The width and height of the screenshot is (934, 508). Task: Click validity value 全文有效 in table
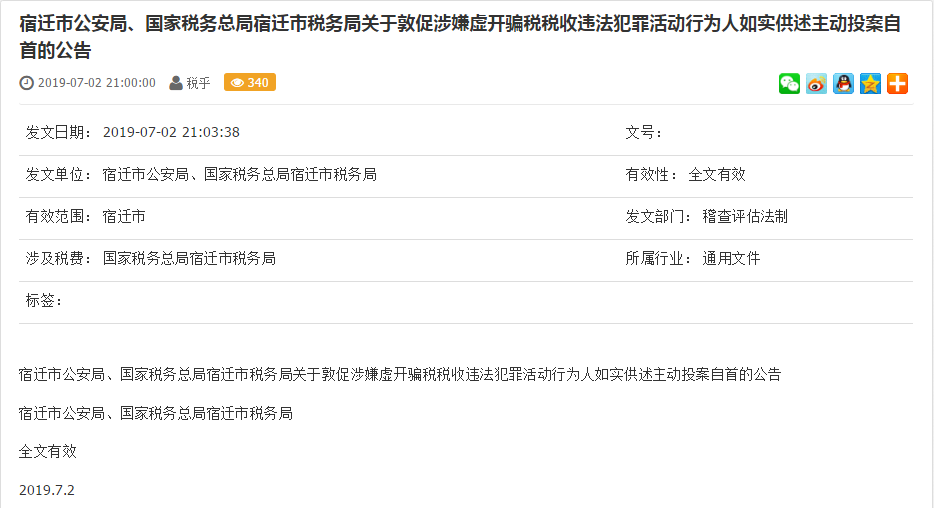coord(717,174)
